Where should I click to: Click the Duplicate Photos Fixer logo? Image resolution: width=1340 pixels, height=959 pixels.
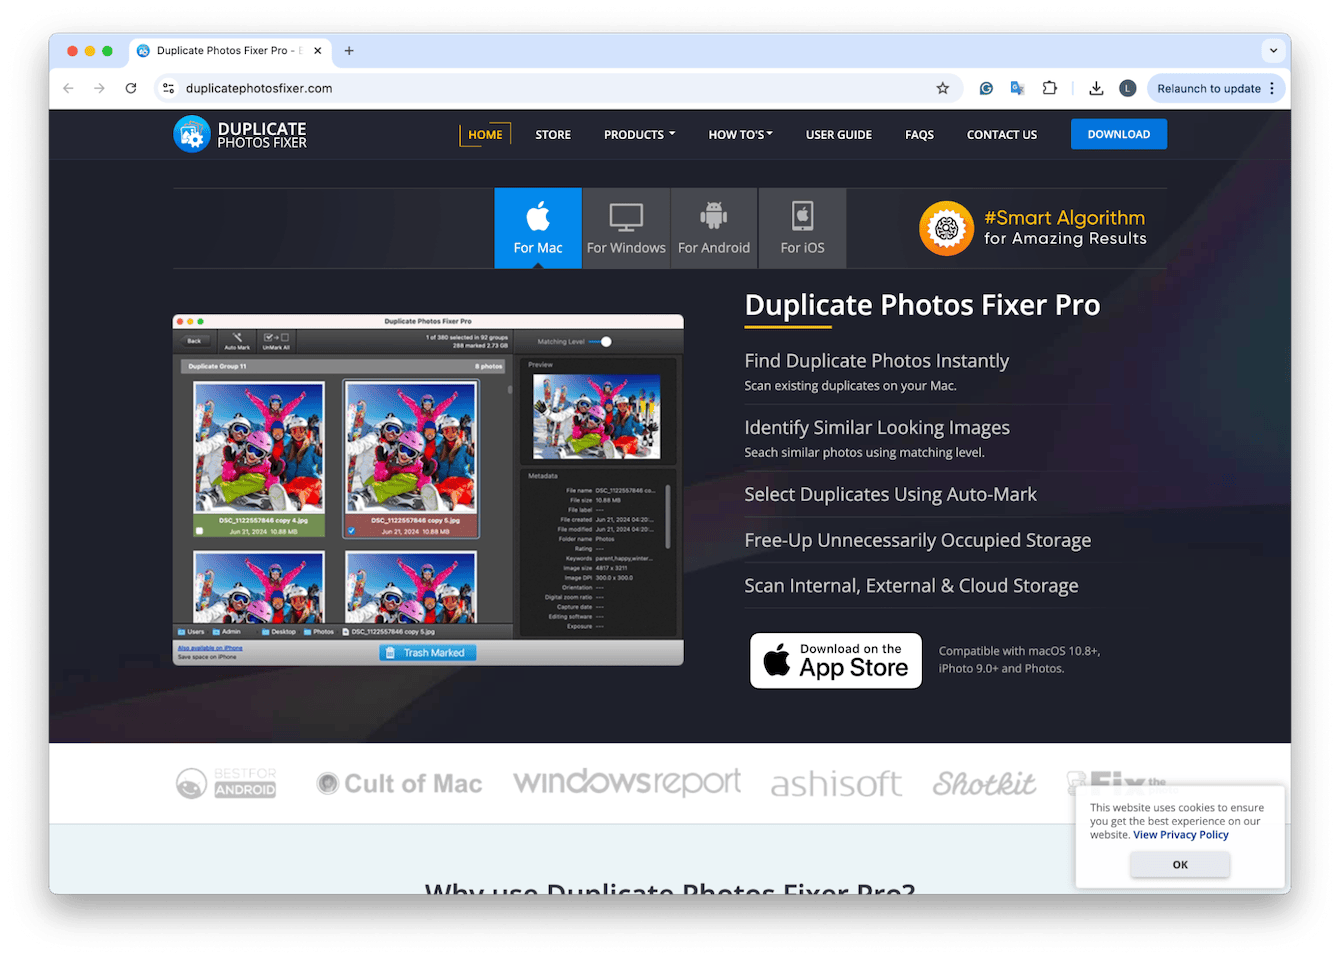pyautogui.click(x=240, y=134)
